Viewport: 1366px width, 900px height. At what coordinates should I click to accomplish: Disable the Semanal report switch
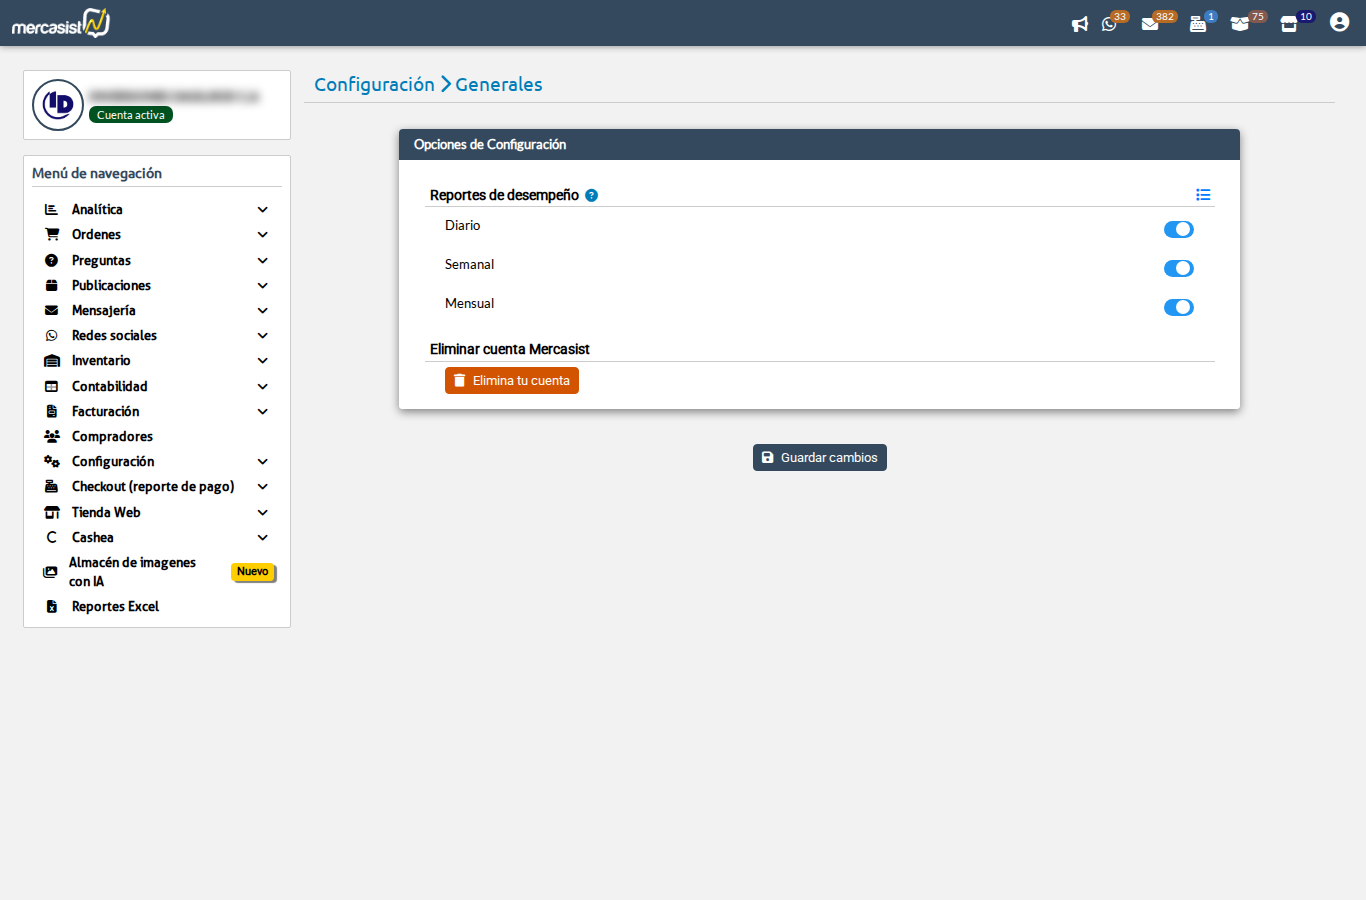(x=1178, y=269)
